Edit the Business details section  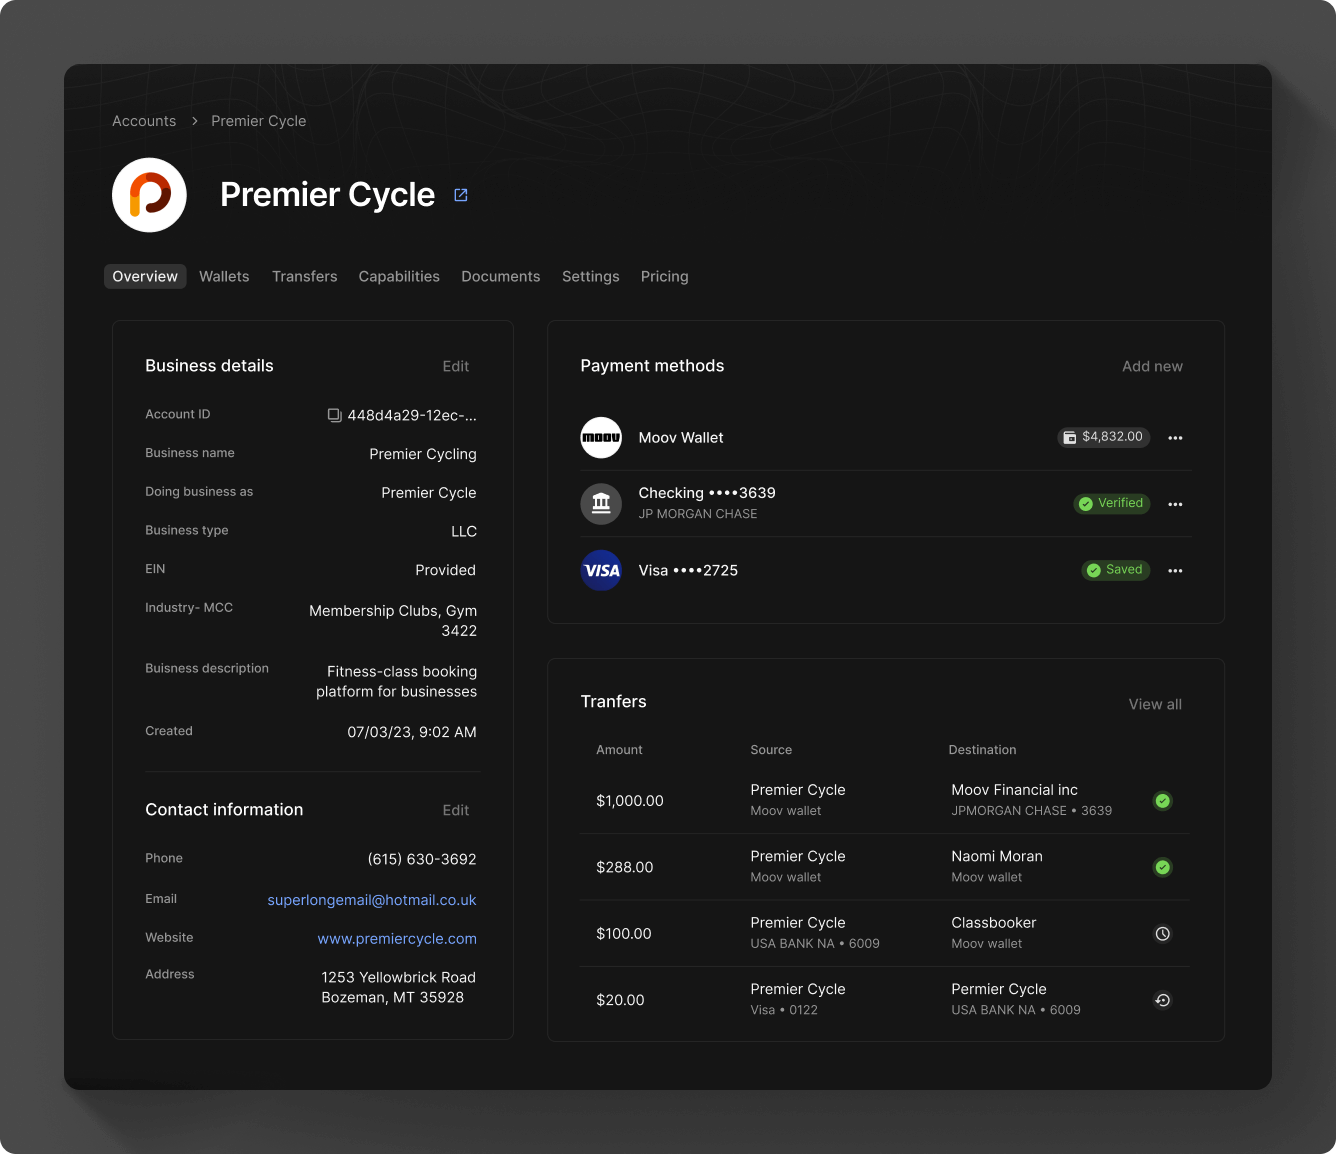point(456,367)
